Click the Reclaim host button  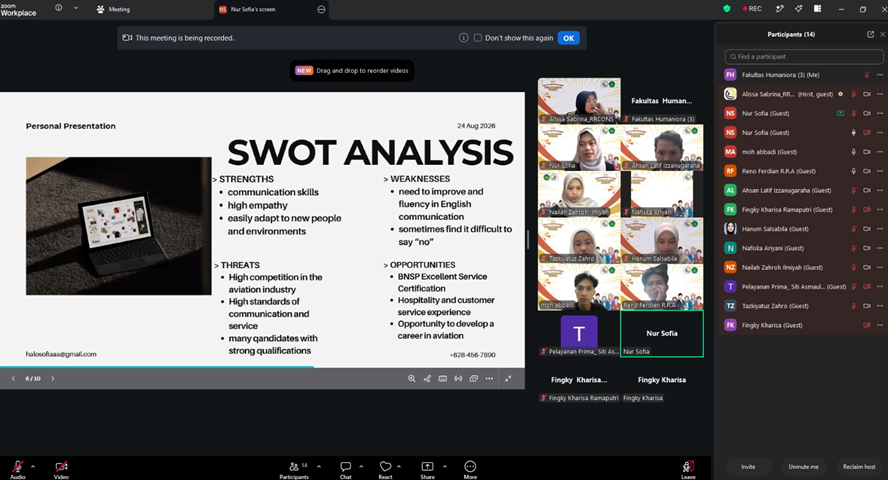[859, 466]
